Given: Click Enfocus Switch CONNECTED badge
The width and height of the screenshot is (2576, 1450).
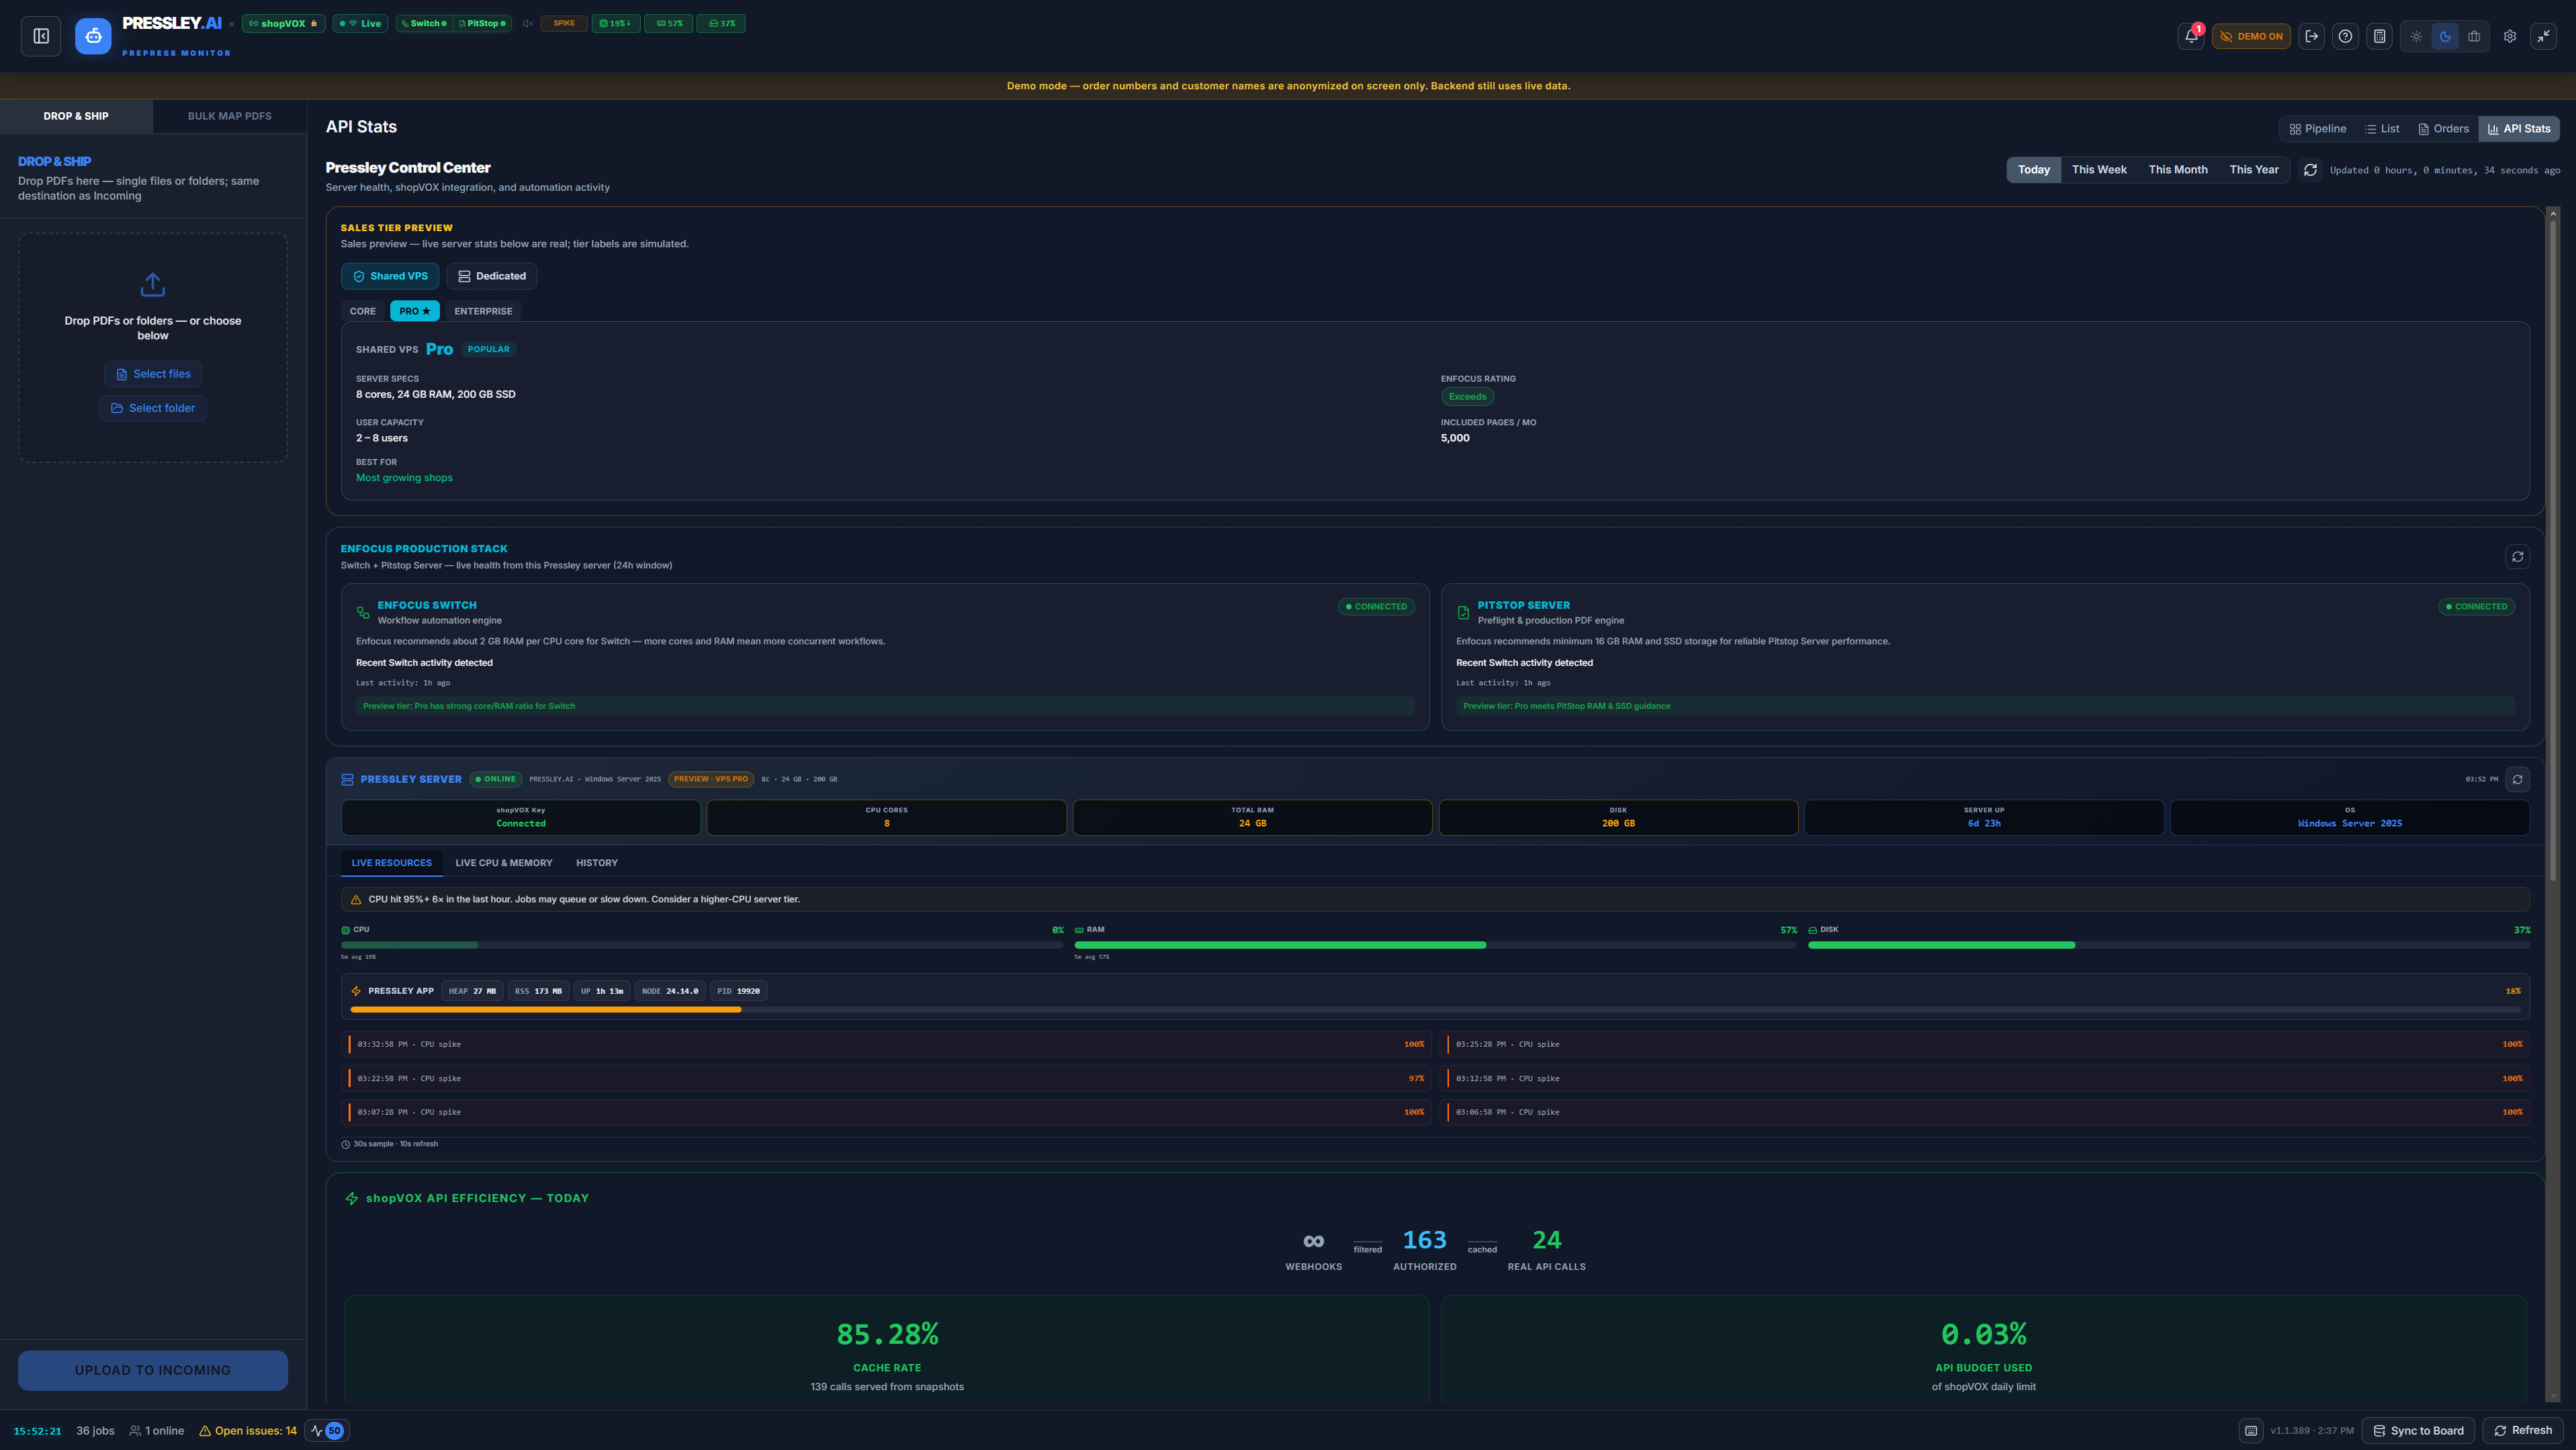Looking at the screenshot, I should [1376, 607].
